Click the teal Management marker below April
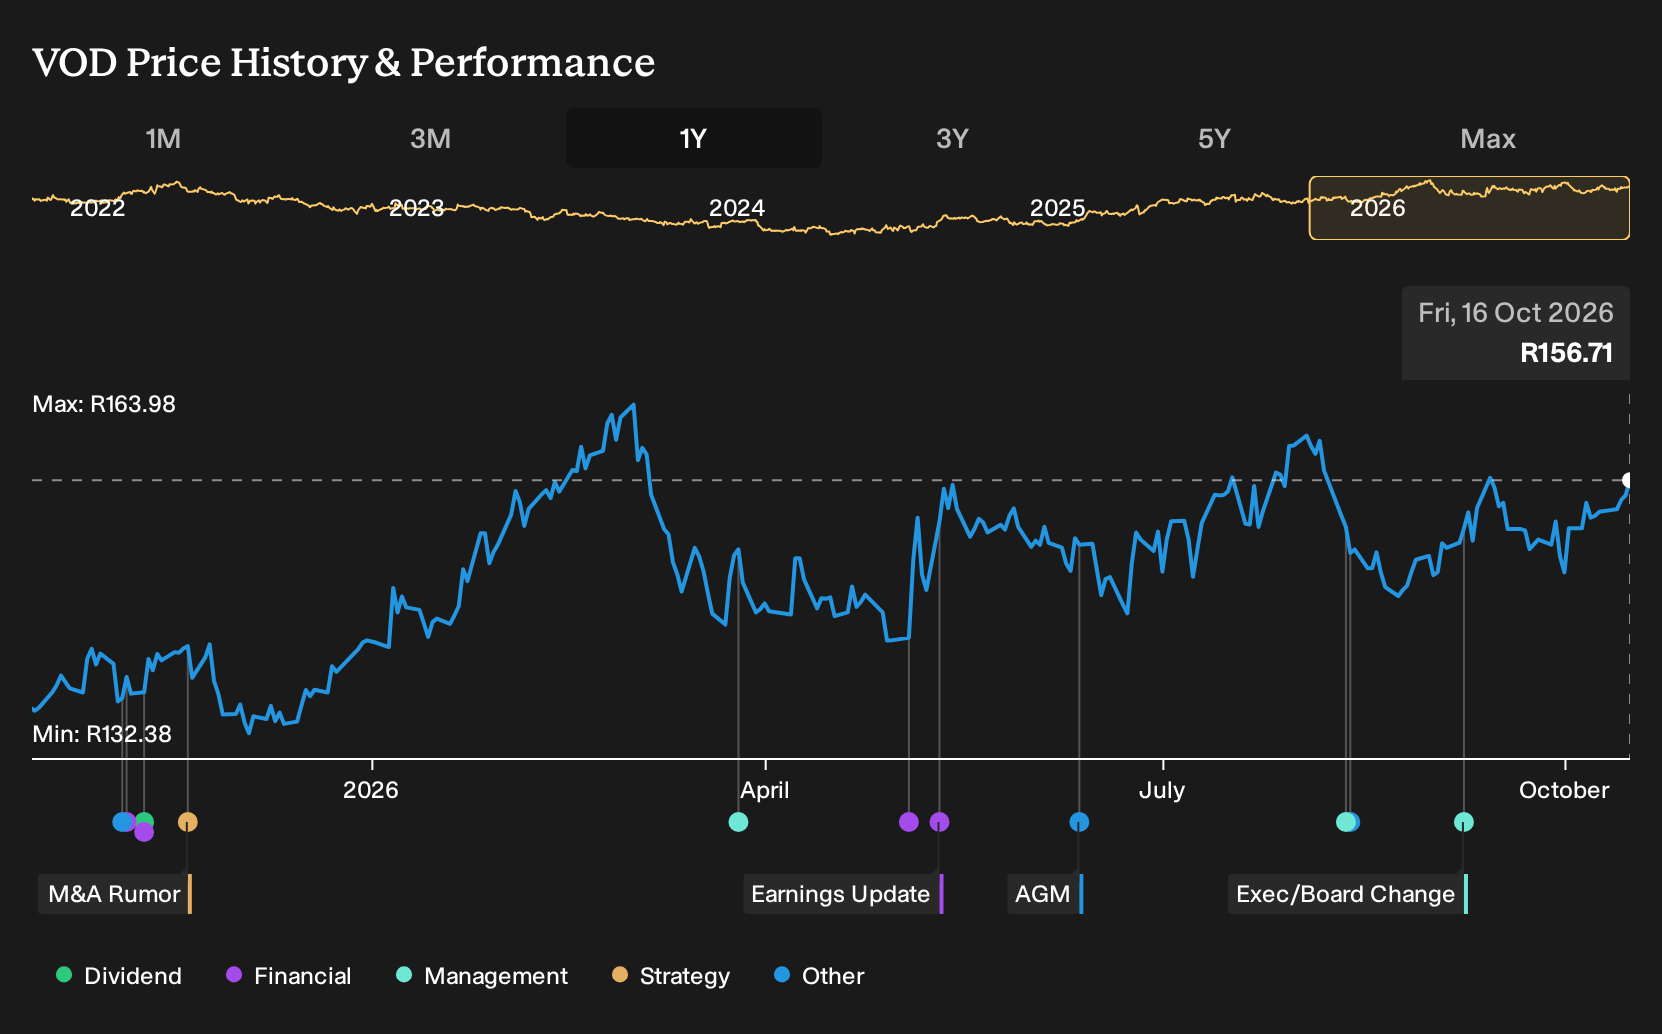The image size is (1662, 1034). 738,822
